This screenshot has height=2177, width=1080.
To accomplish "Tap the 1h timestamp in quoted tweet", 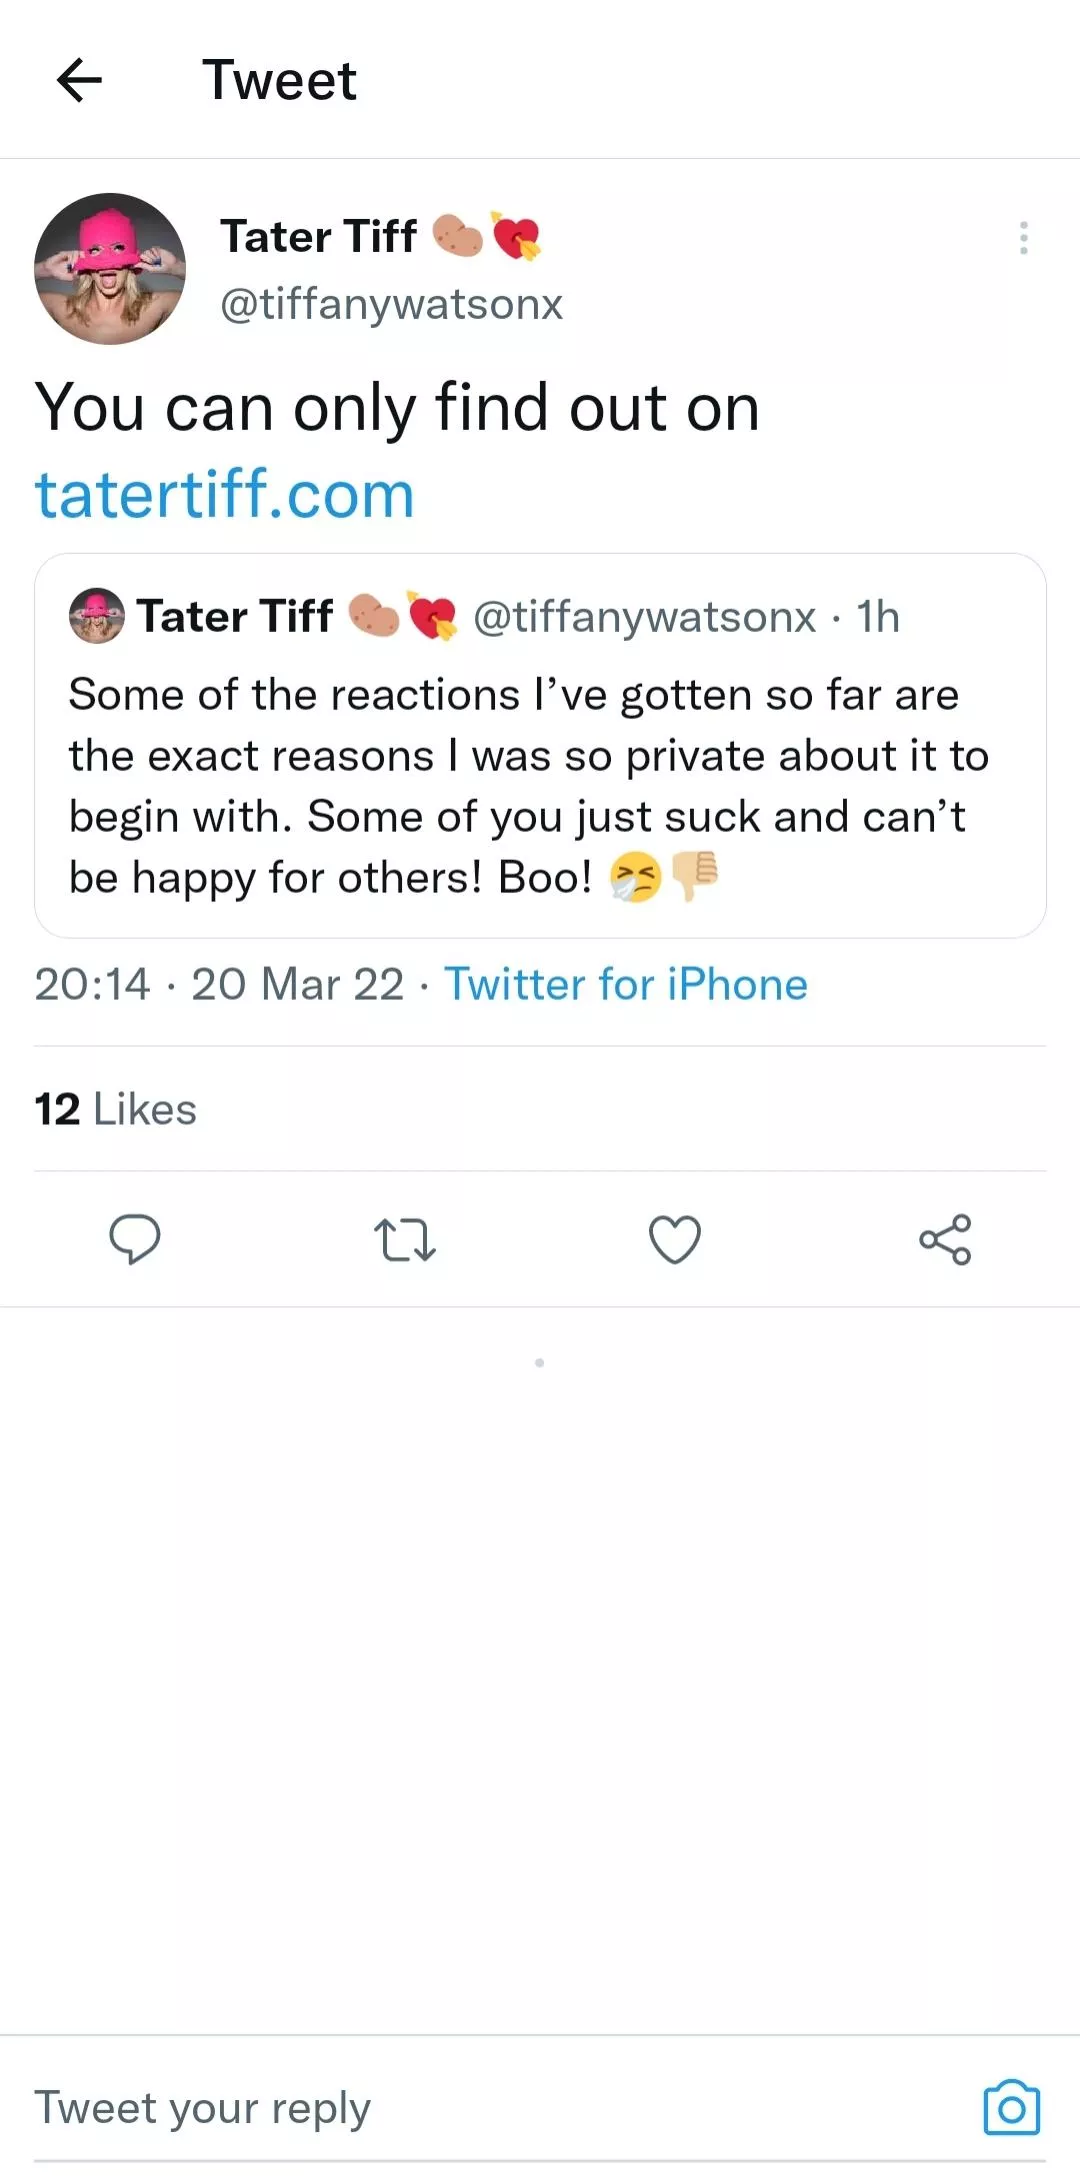I will click(878, 617).
